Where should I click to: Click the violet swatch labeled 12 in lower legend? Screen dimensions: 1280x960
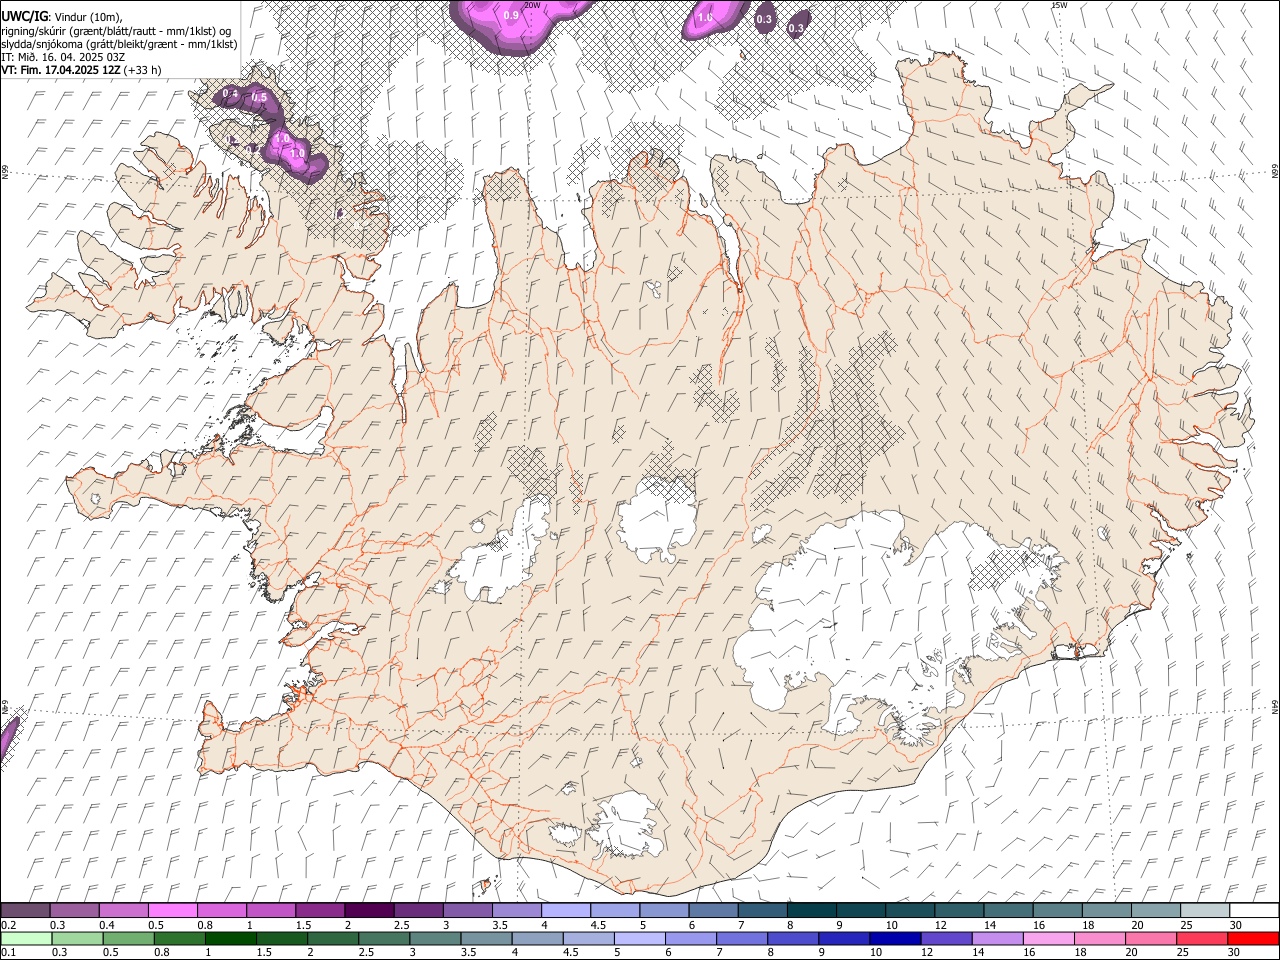click(x=945, y=938)
